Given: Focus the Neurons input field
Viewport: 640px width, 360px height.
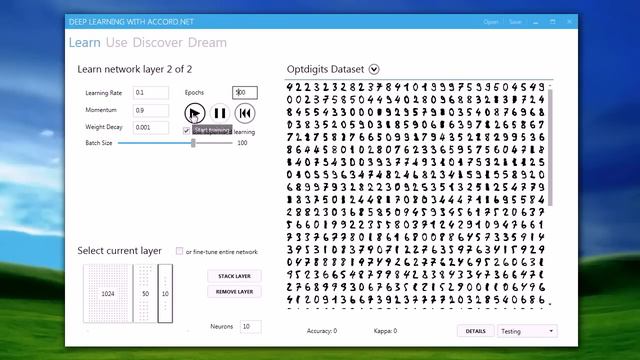Looking at the screenshot, I should click(250, 327).
